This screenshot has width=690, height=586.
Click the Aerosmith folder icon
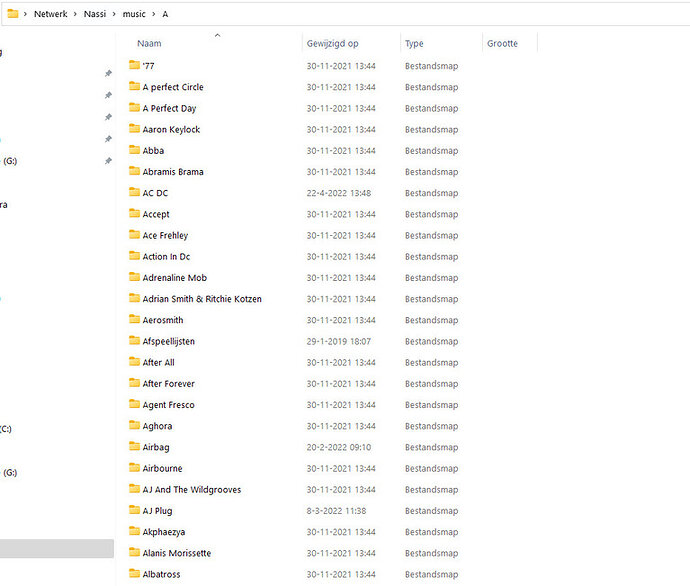click(134, 319)
